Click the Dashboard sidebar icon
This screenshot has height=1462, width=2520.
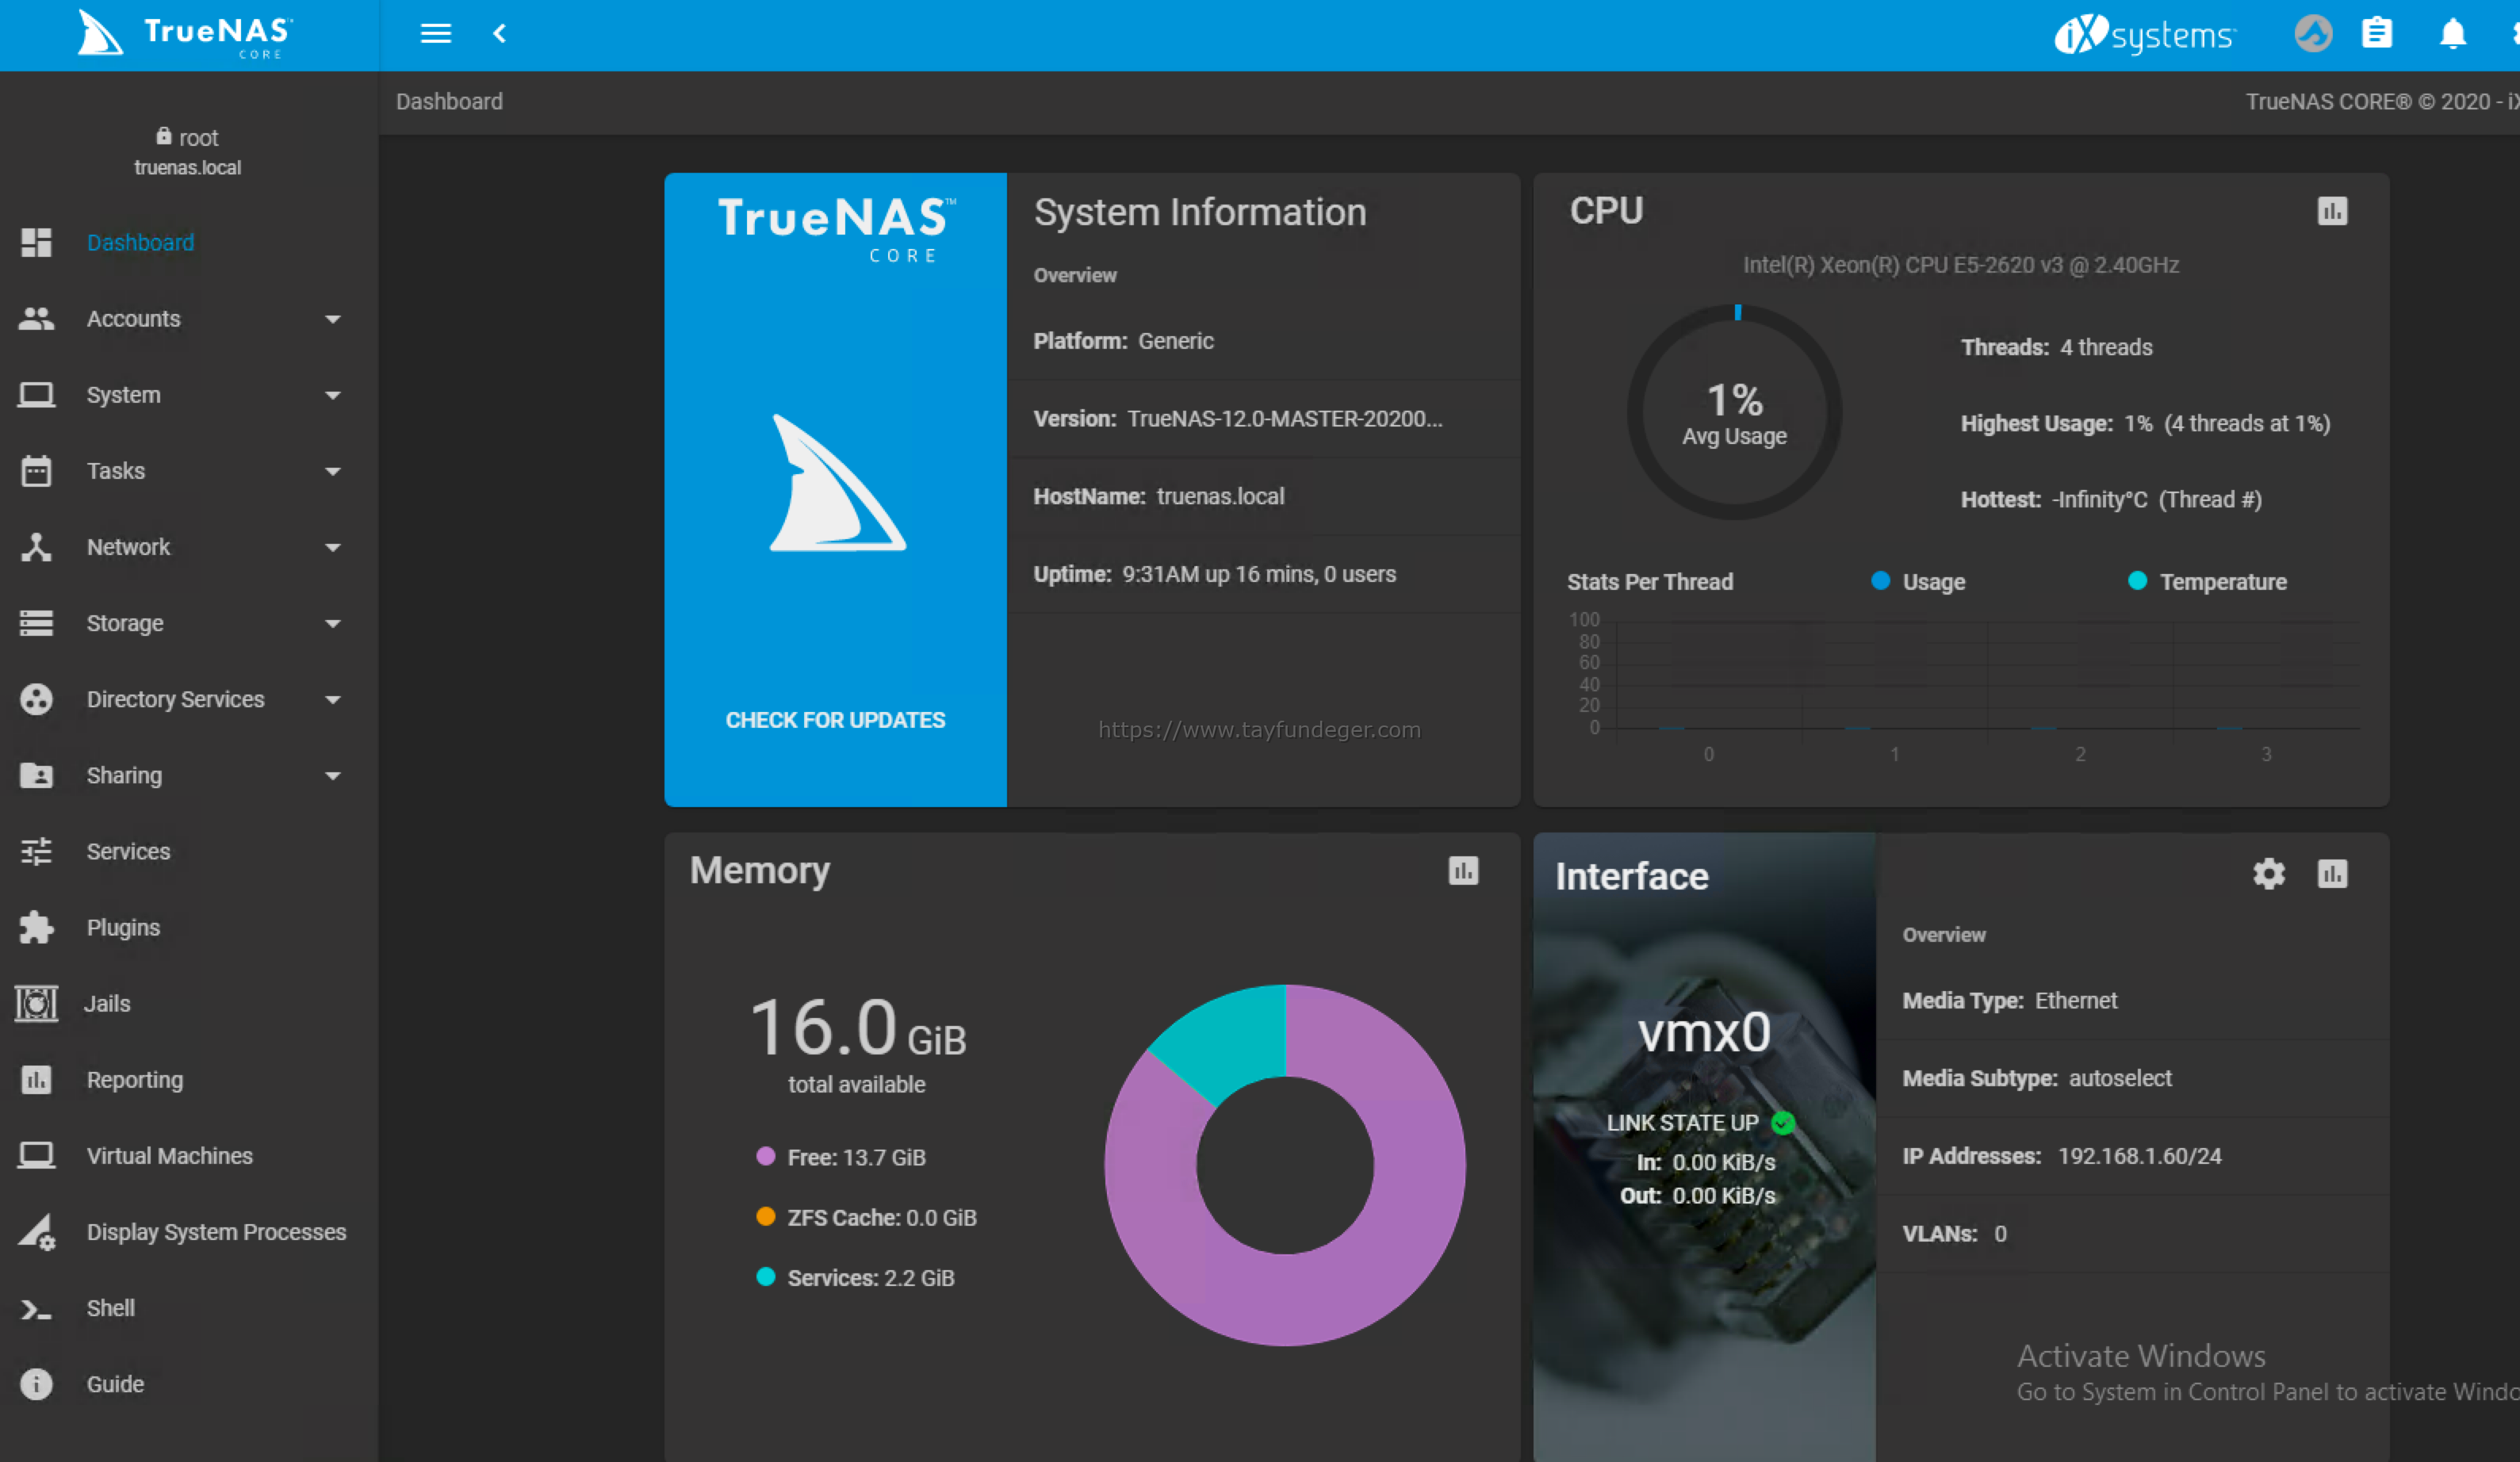point(36,242)
